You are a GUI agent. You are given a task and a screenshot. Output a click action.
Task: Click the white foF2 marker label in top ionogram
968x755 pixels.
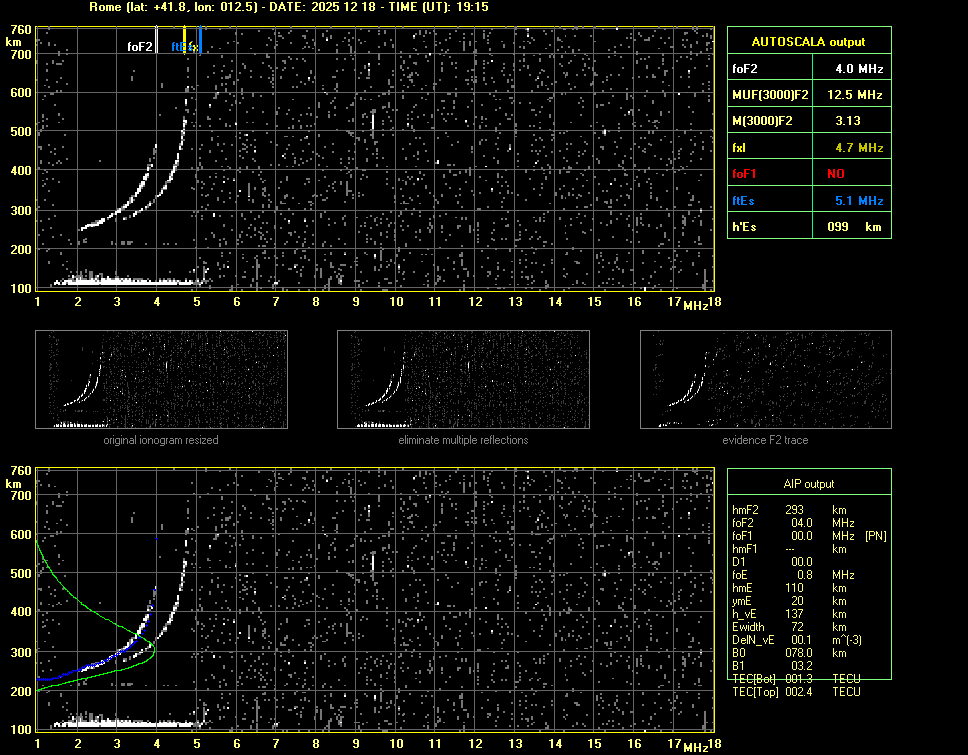[x=140, y=47]
